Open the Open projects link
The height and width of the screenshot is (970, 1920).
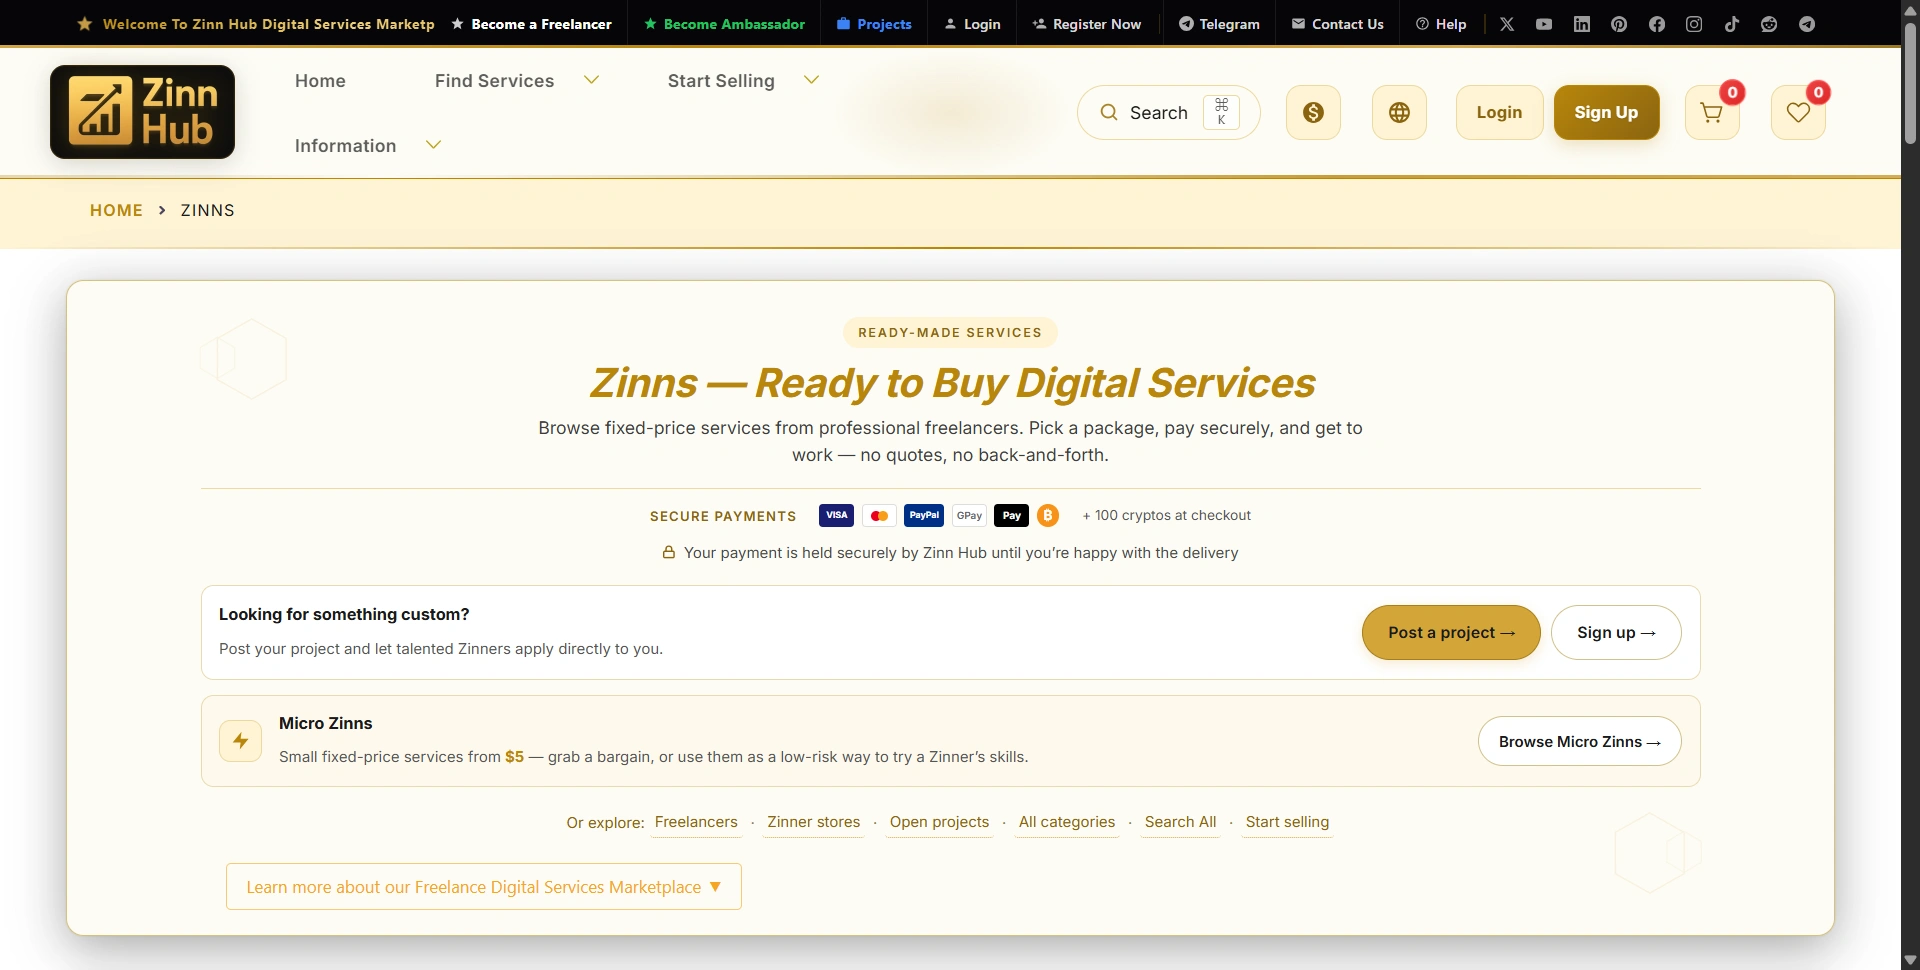tap(939, 822)
